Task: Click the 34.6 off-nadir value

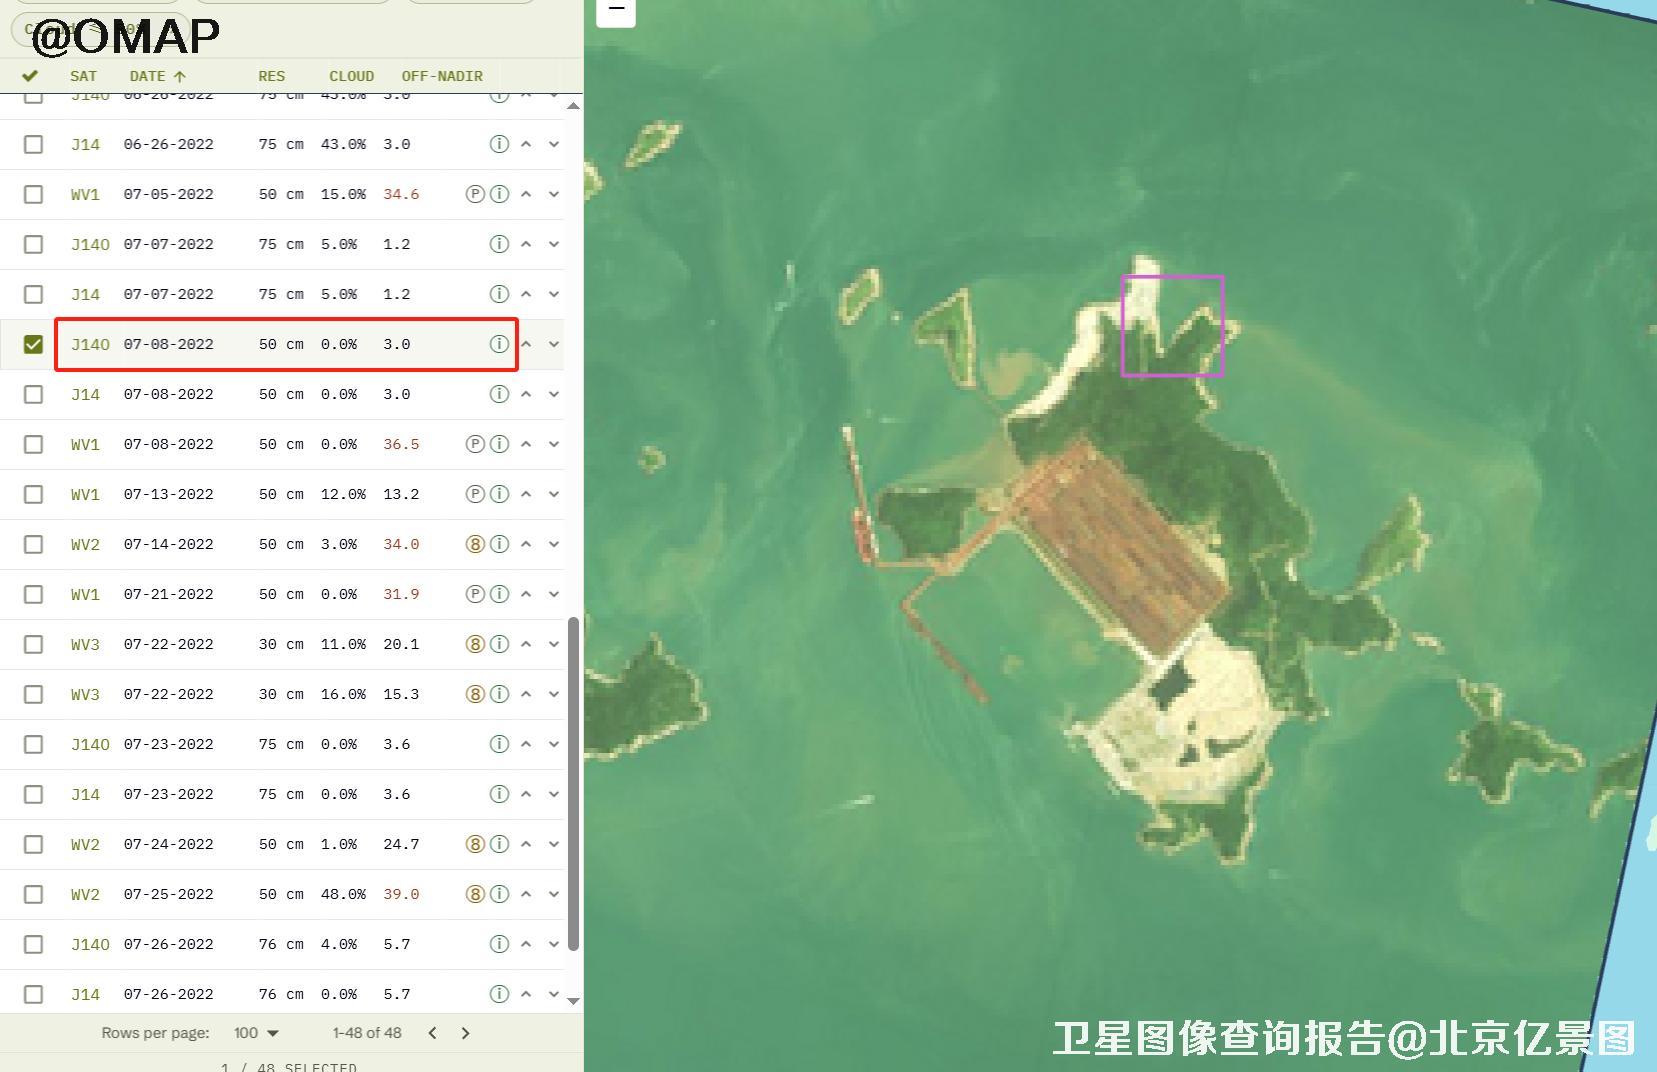Action: point(401,194)
